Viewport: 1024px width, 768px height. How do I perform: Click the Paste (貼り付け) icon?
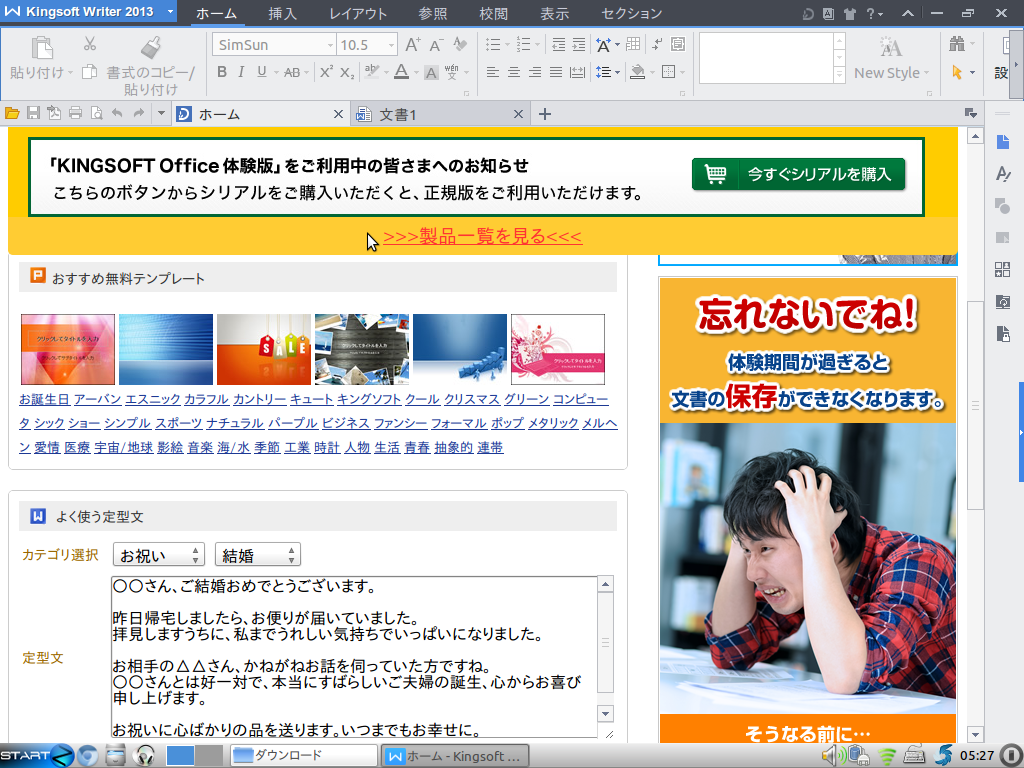coord(41,47)
